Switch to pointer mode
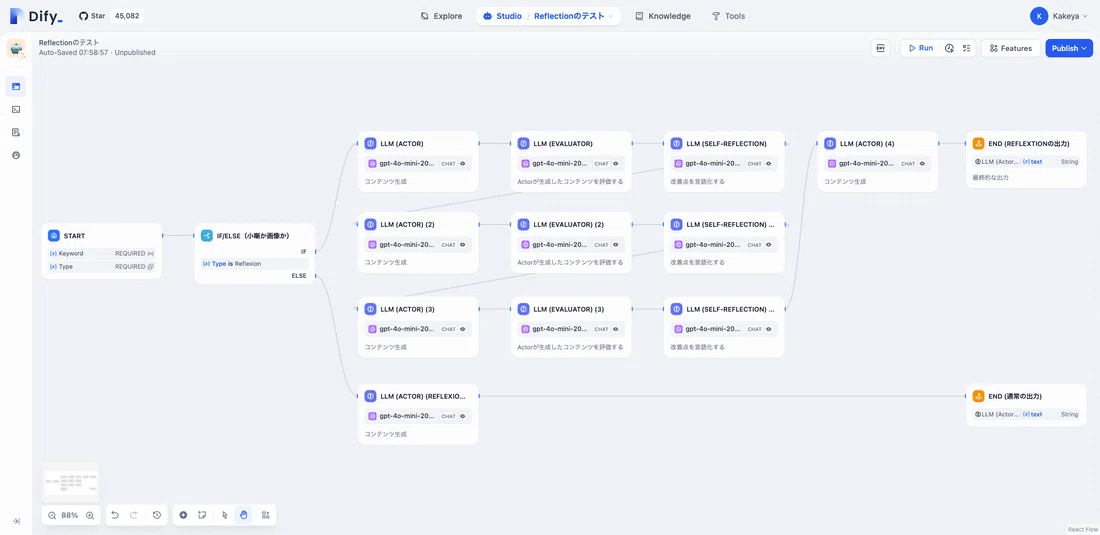Viewport: 1100px width, 535px height. pos(224,515)
